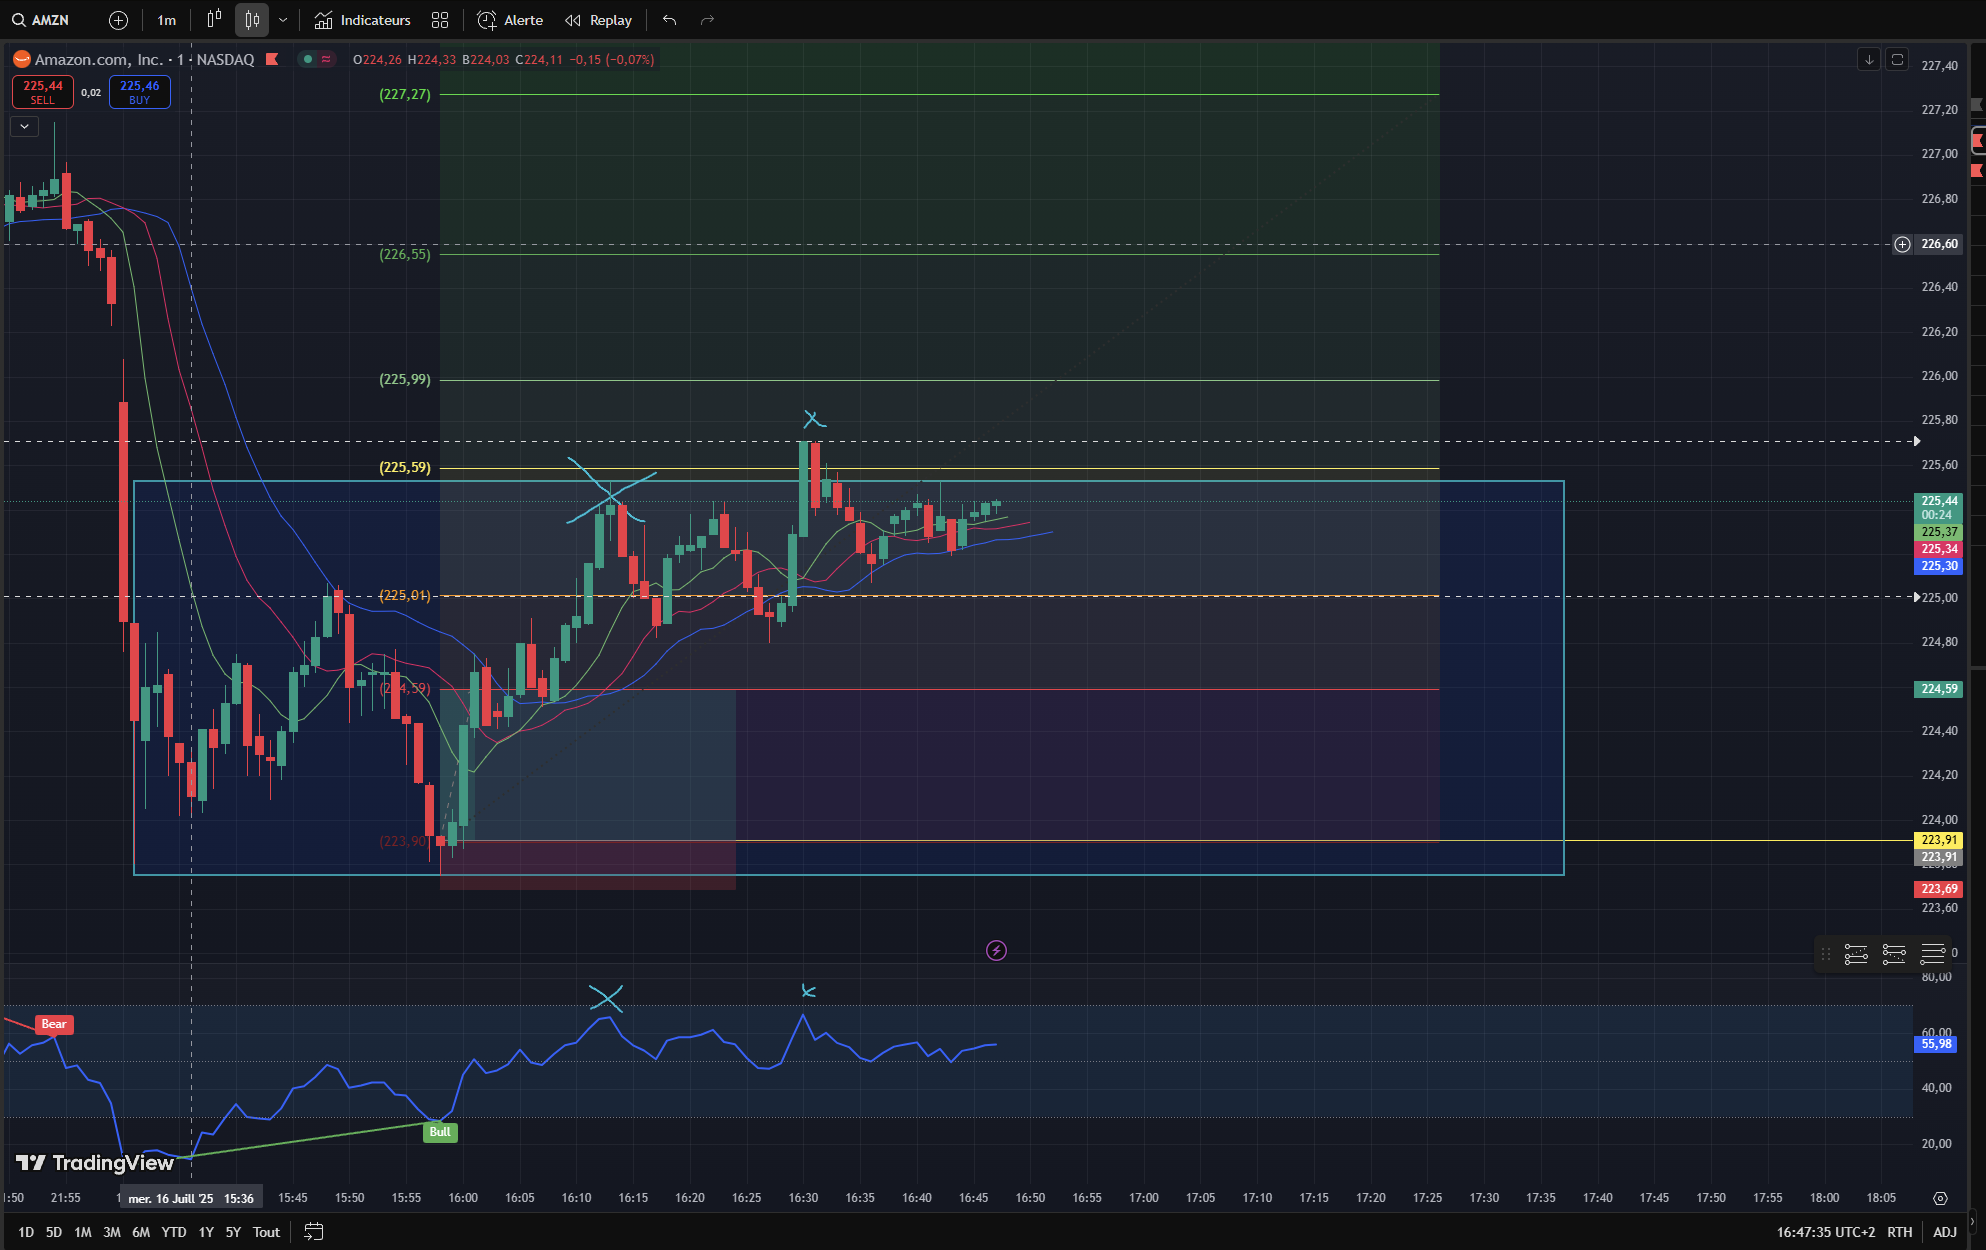Select the YTD range tab
This screenshot has height=1250, width=1986.
174,1232
